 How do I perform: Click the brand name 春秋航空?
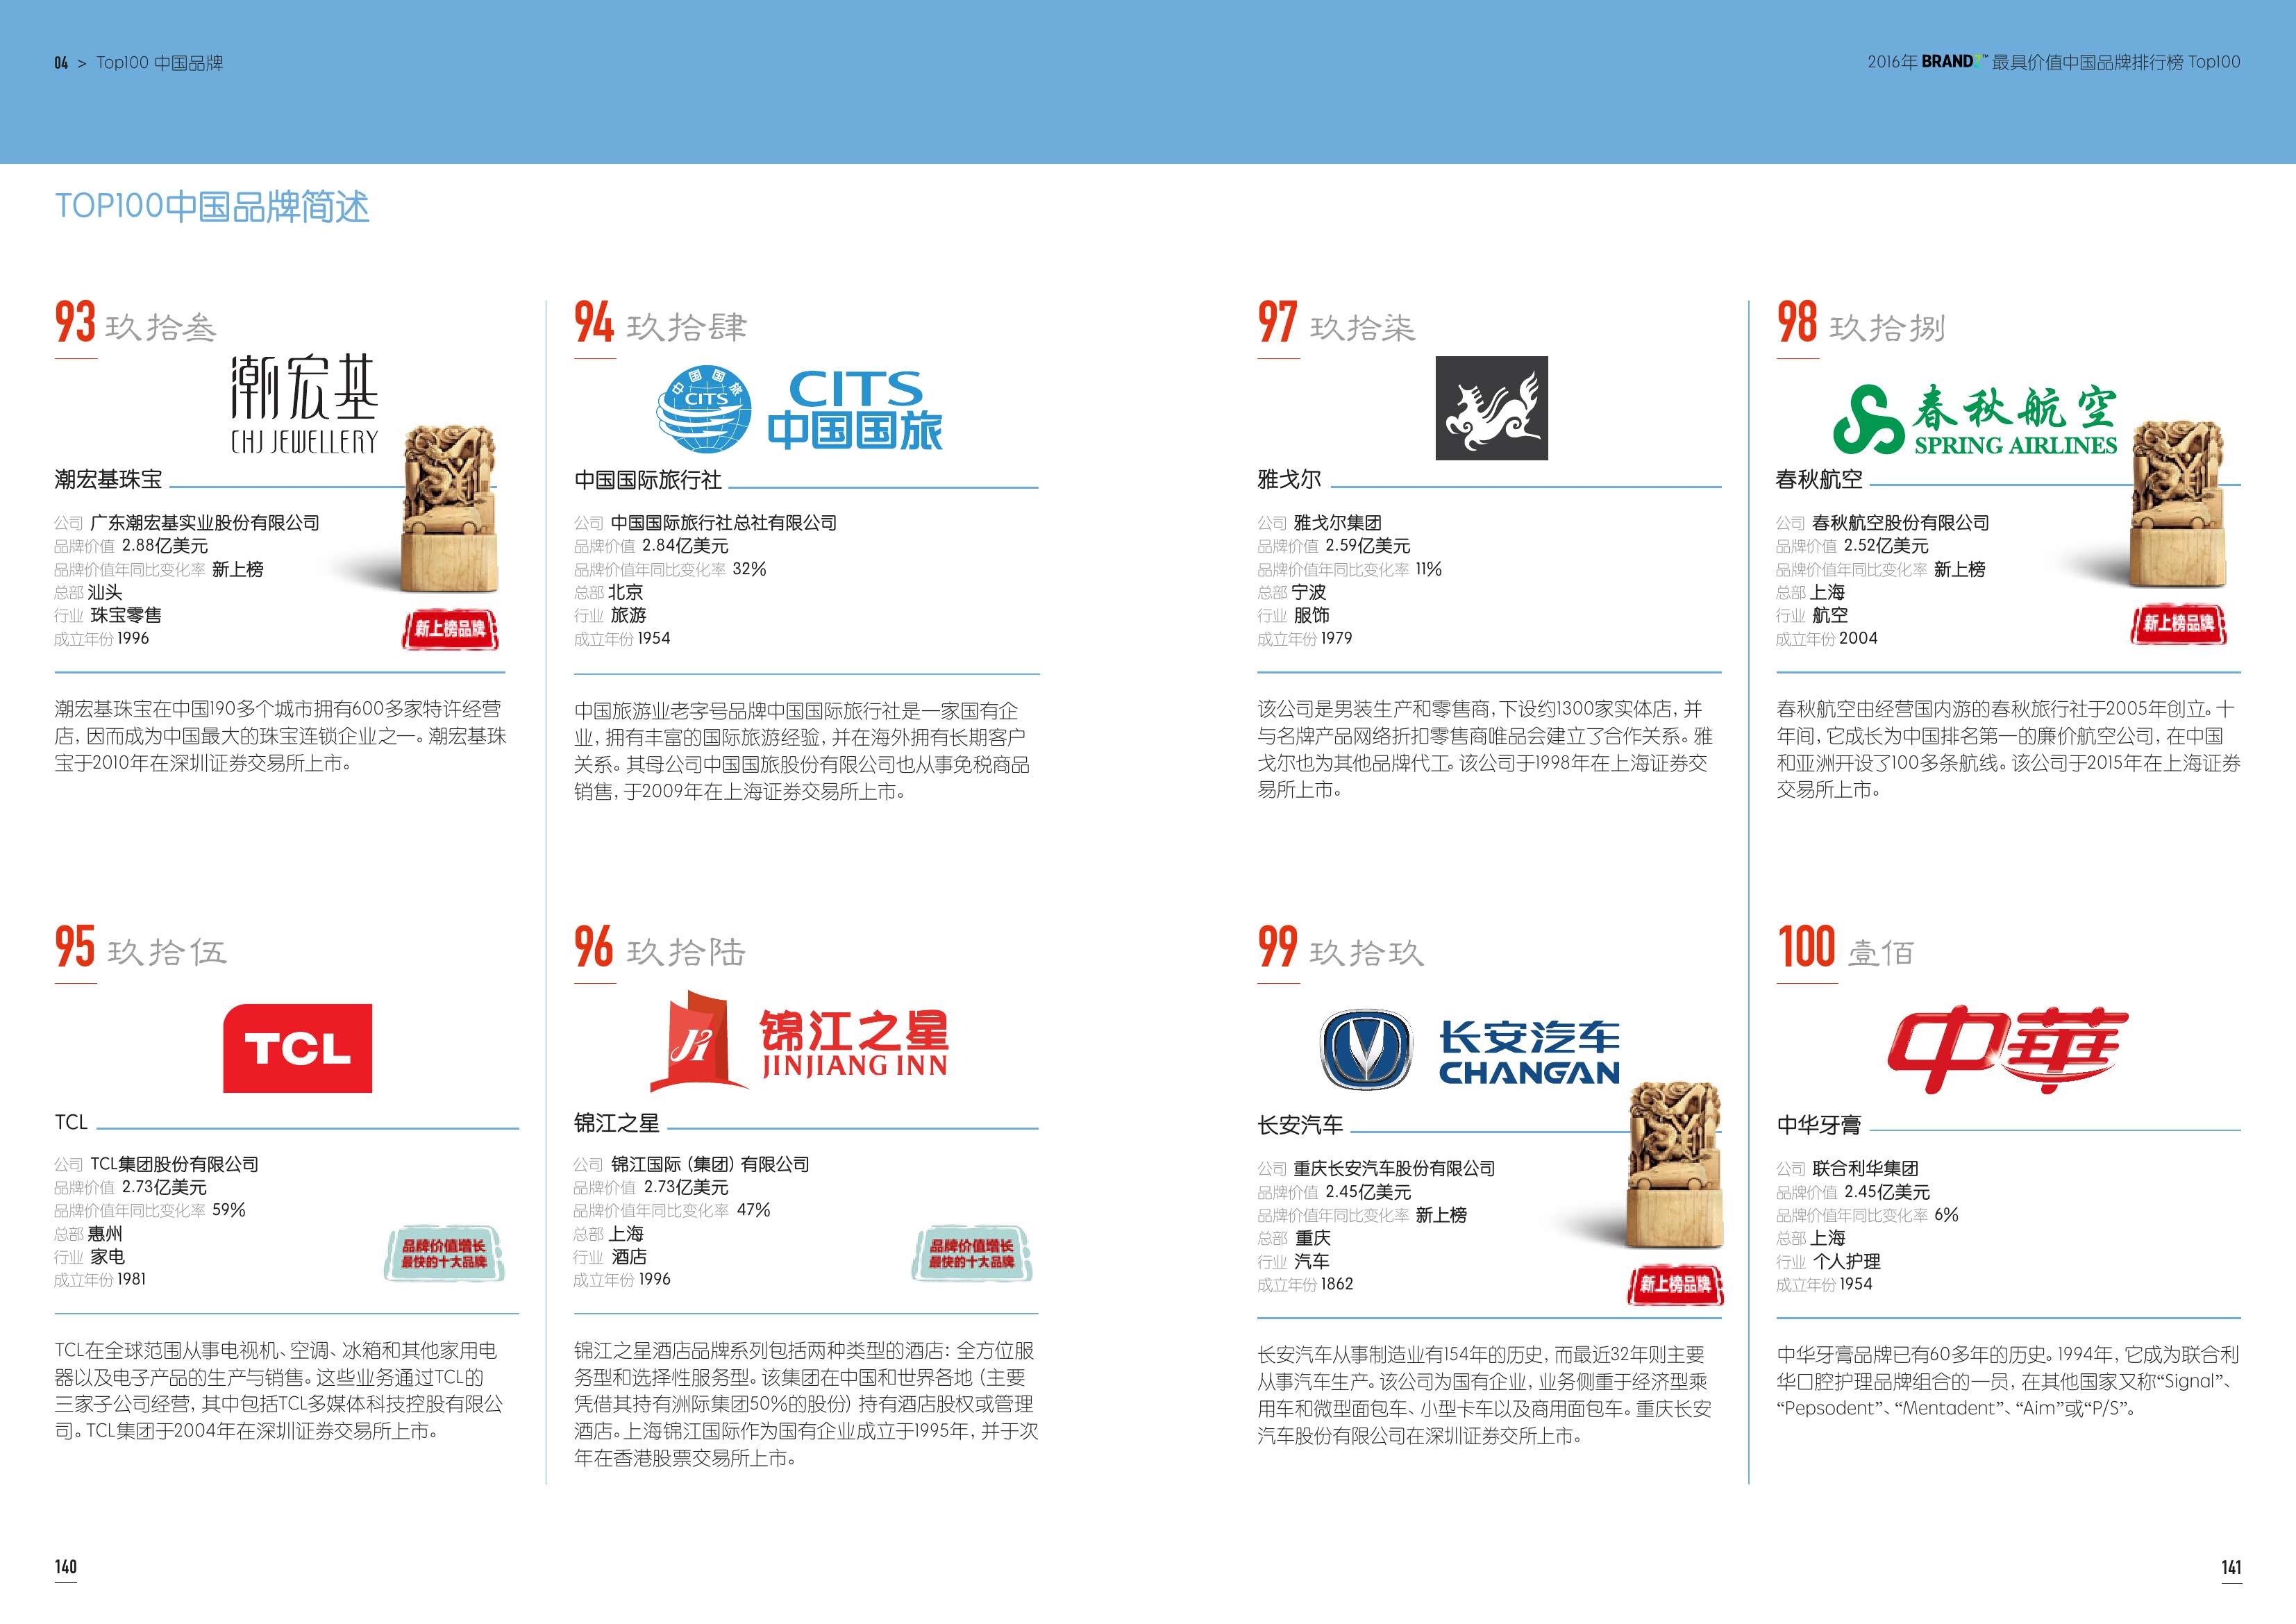(1819, 480)
